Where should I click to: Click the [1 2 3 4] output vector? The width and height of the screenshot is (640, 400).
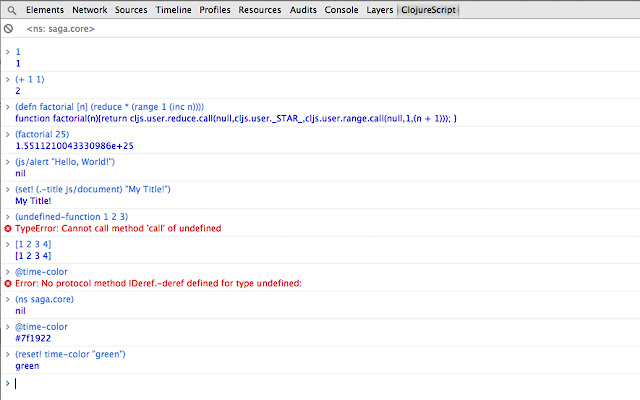(x=33, y=256)
